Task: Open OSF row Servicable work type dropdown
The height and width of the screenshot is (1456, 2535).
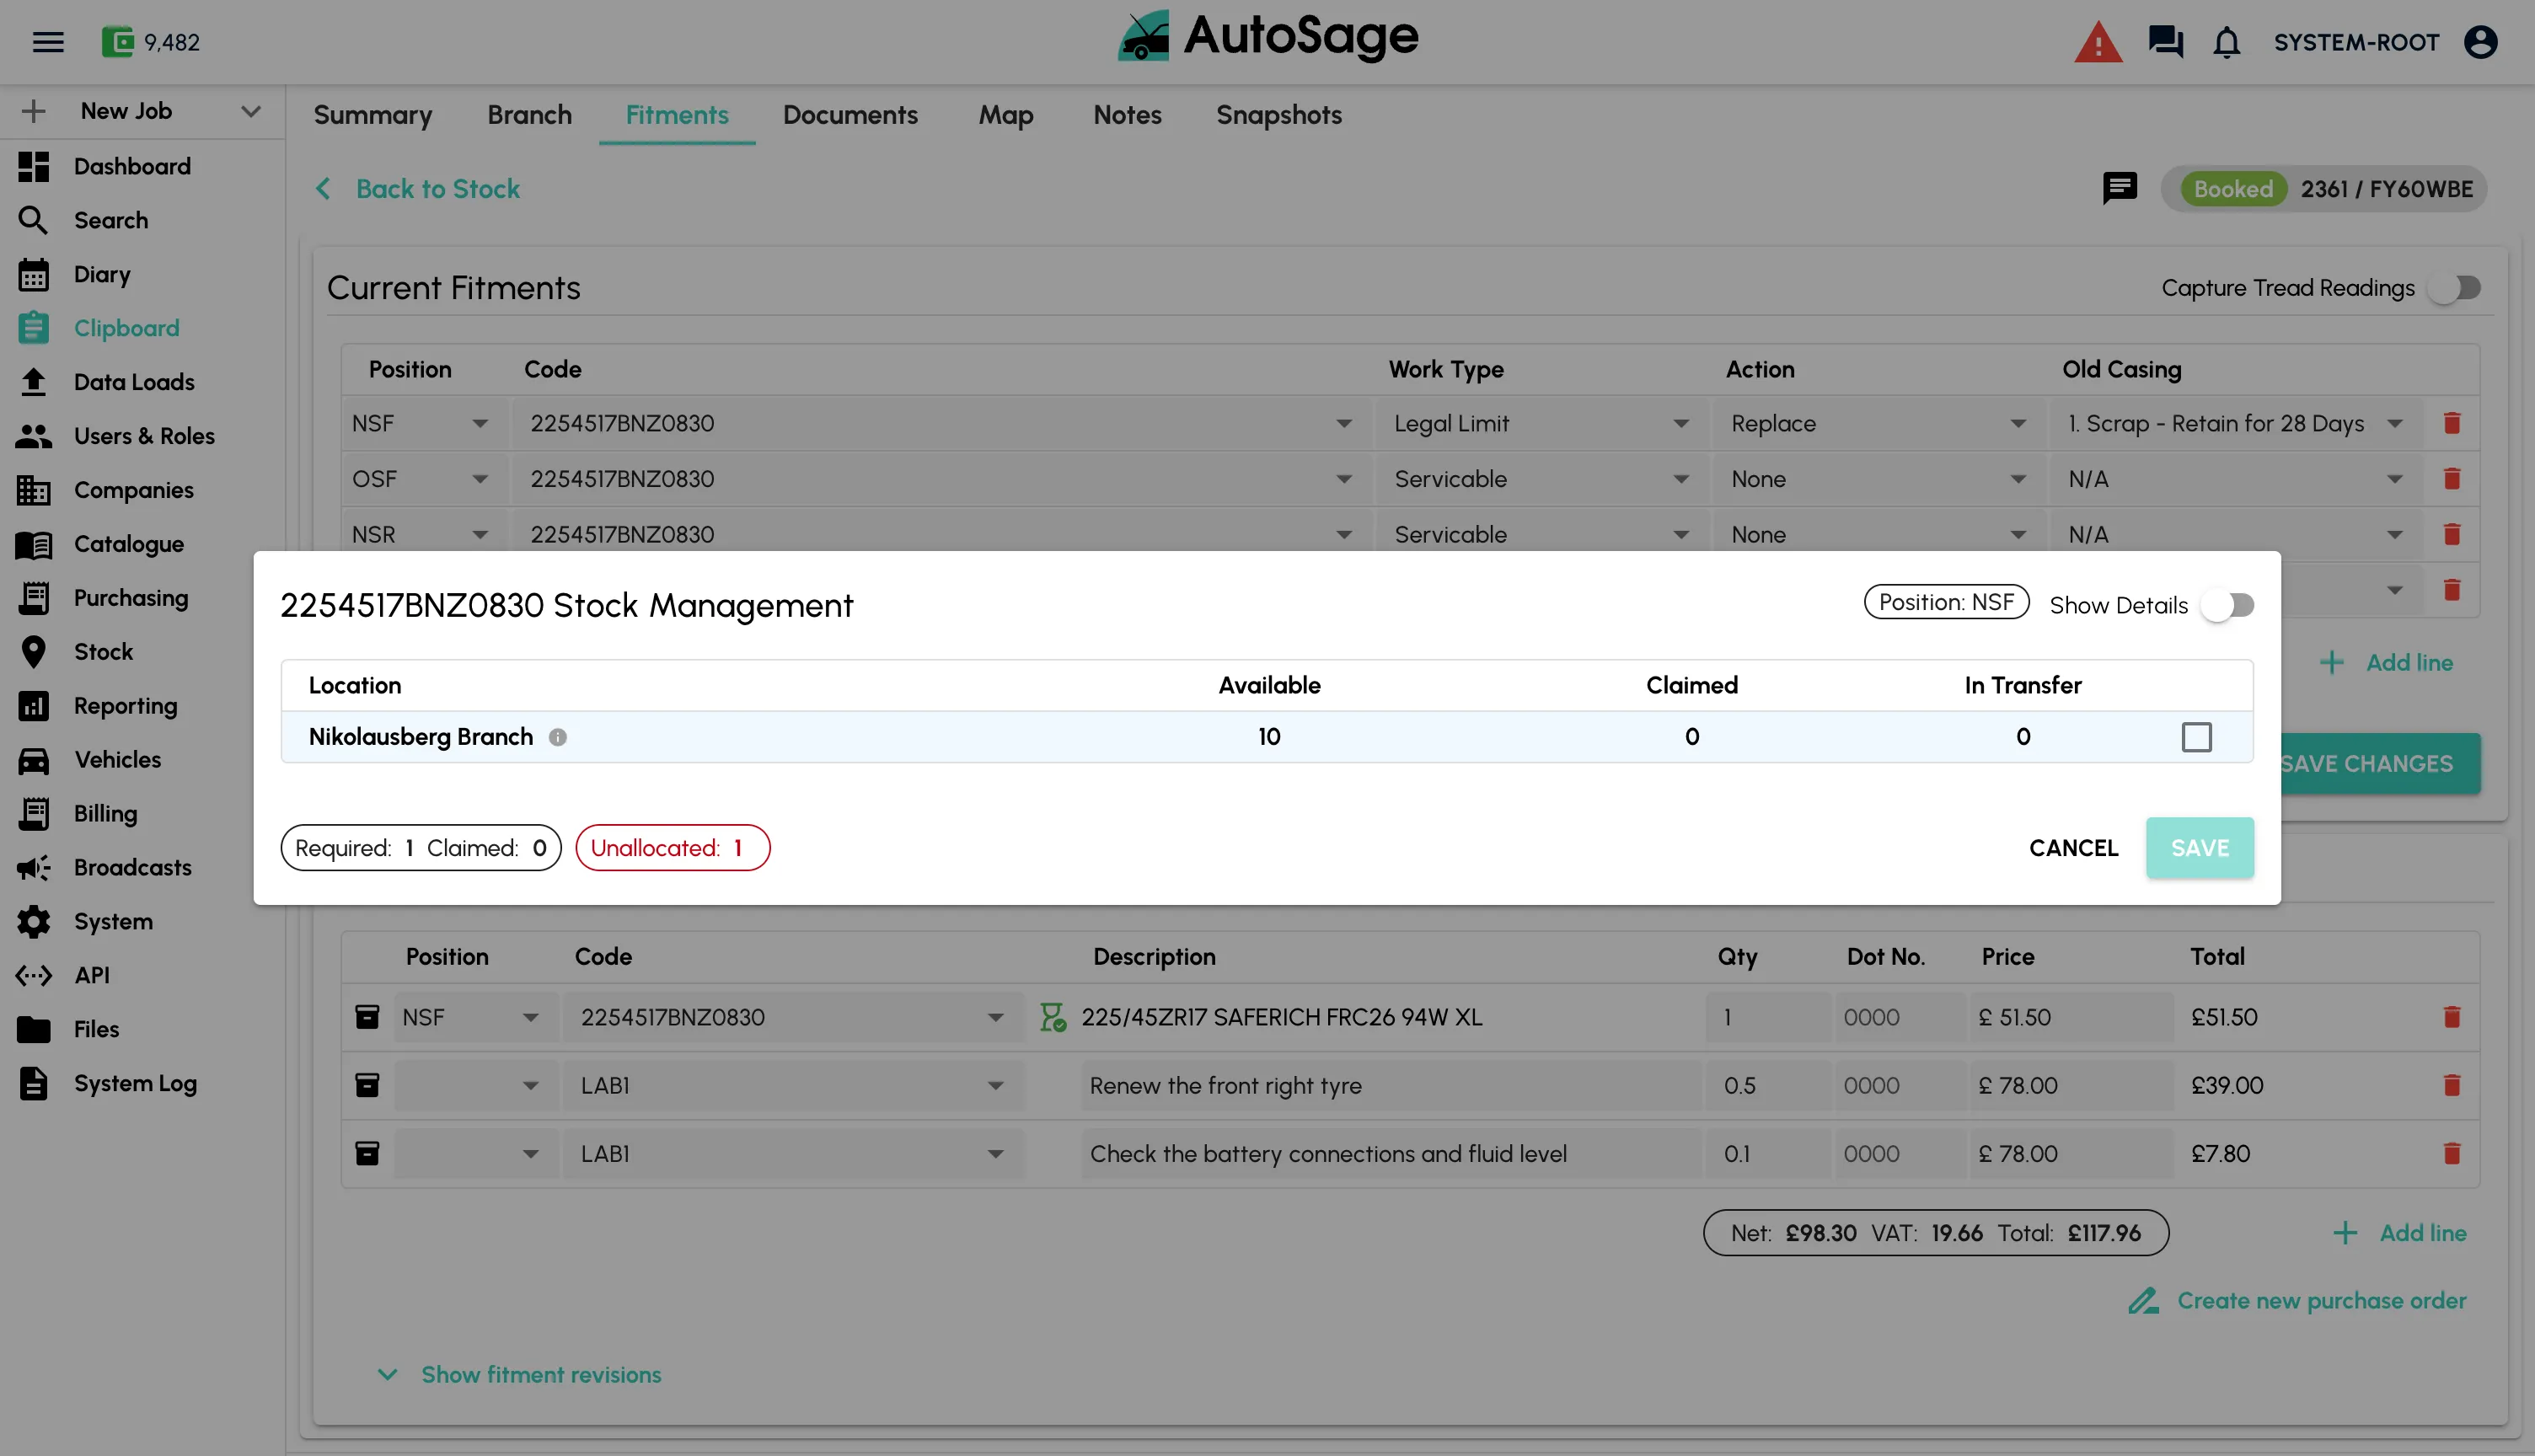Action: [1543, 479]
